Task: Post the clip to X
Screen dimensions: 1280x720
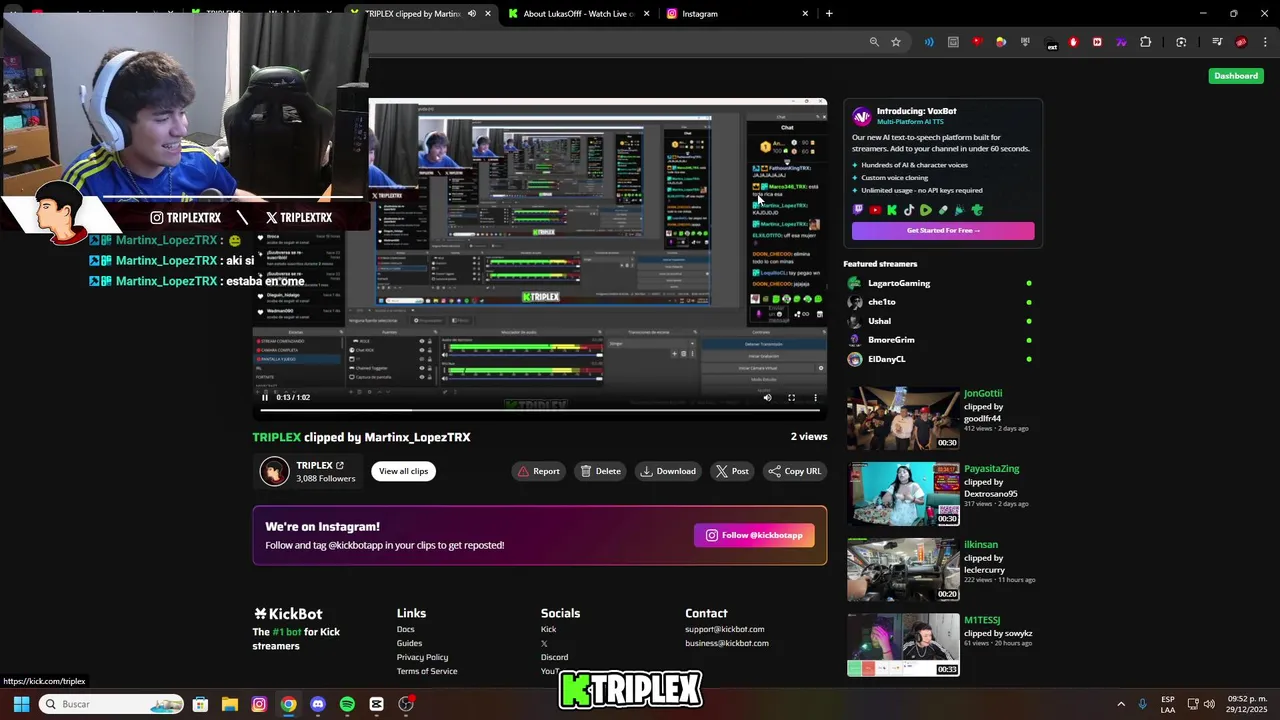Action: pos(731,471)
